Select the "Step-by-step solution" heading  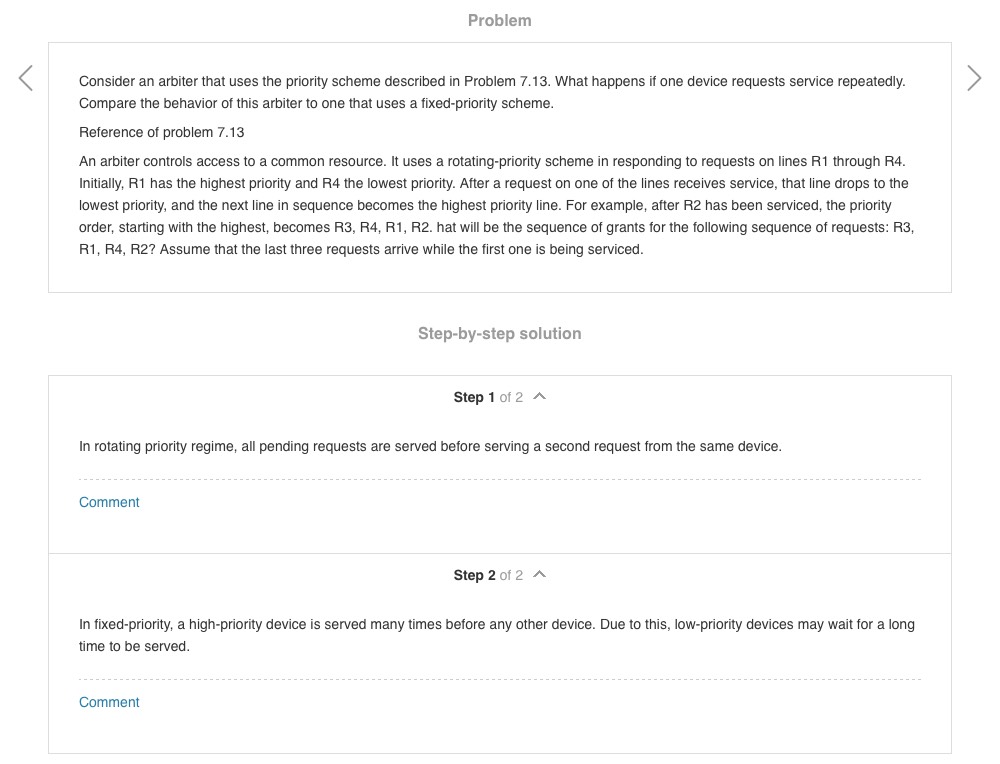[499, 333]
